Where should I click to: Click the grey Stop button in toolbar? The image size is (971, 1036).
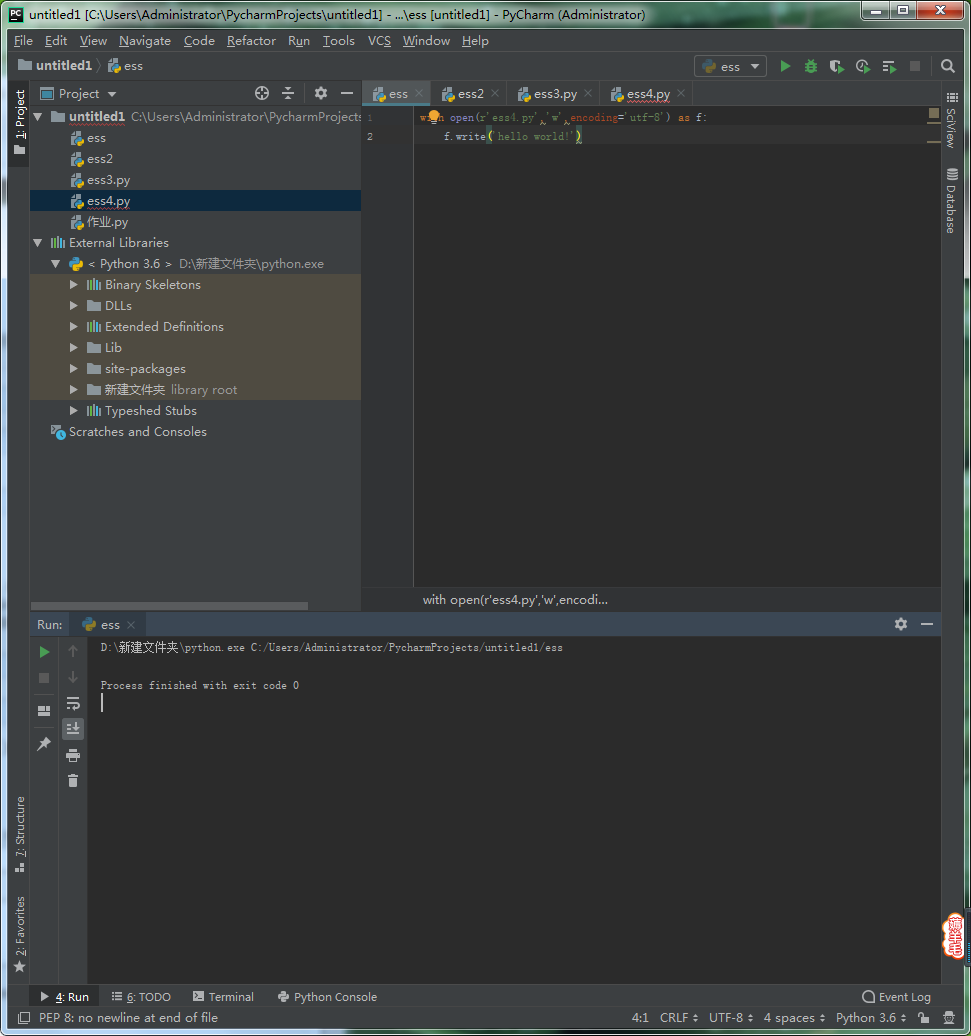(x=915, y=66)
